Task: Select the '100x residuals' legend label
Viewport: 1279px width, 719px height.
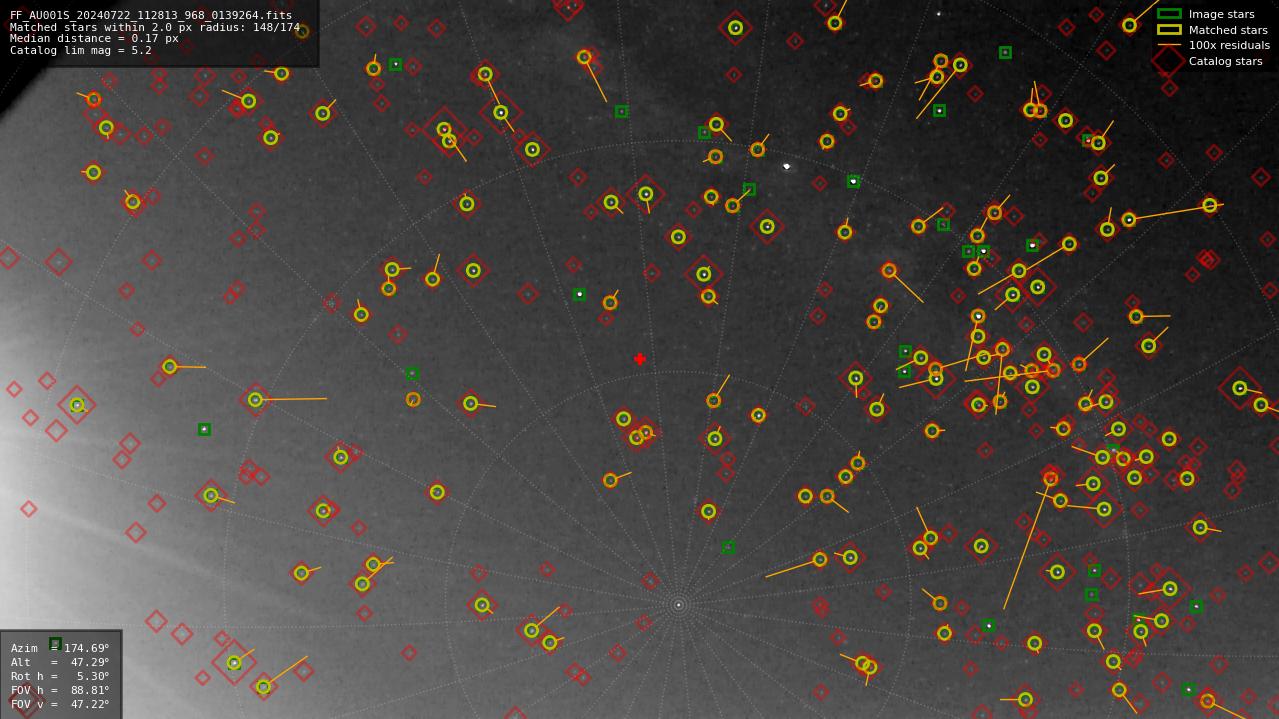Action: point(1229,45)
